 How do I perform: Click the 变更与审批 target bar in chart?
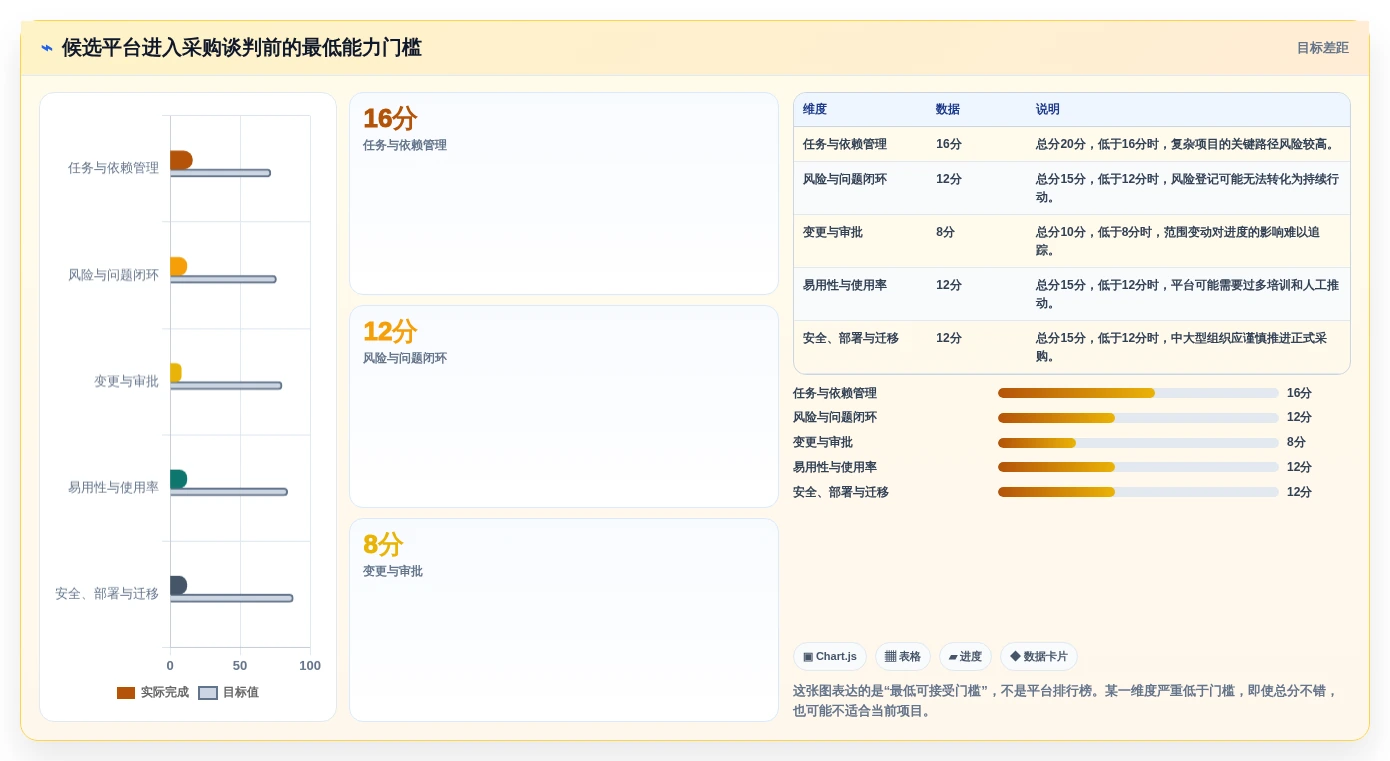point(226,385)
